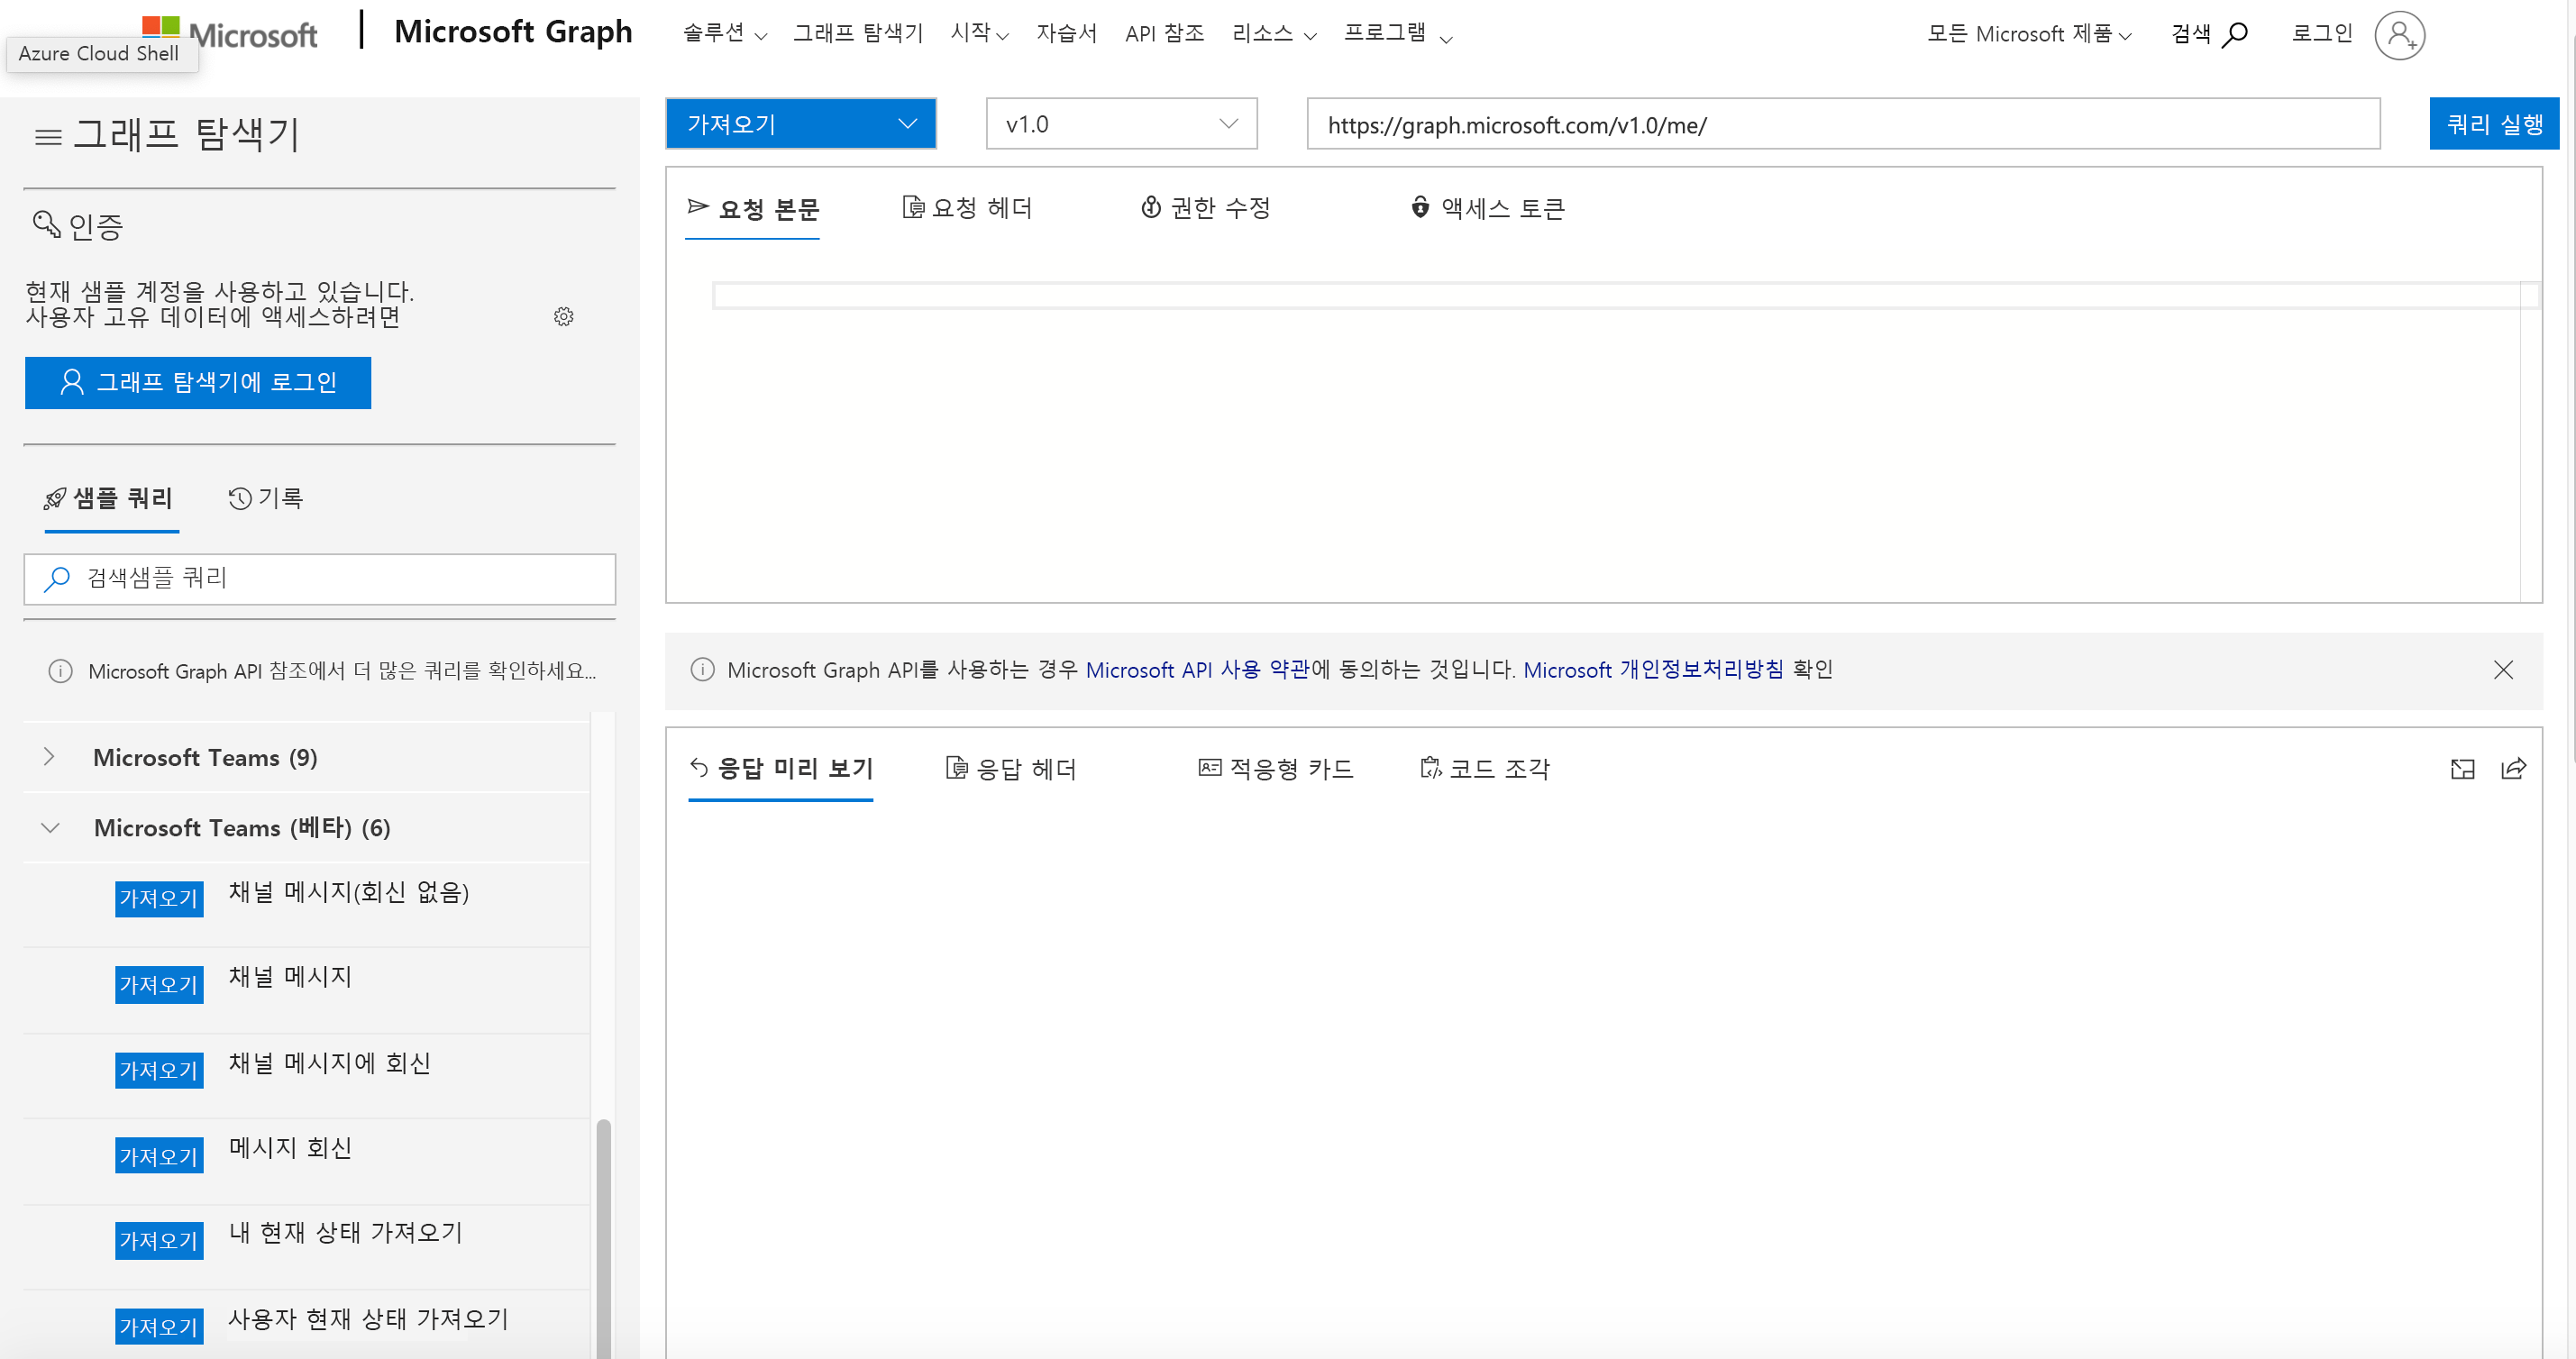
Task: Select 채널 메시지 sample query
Action: coord(289,976)
